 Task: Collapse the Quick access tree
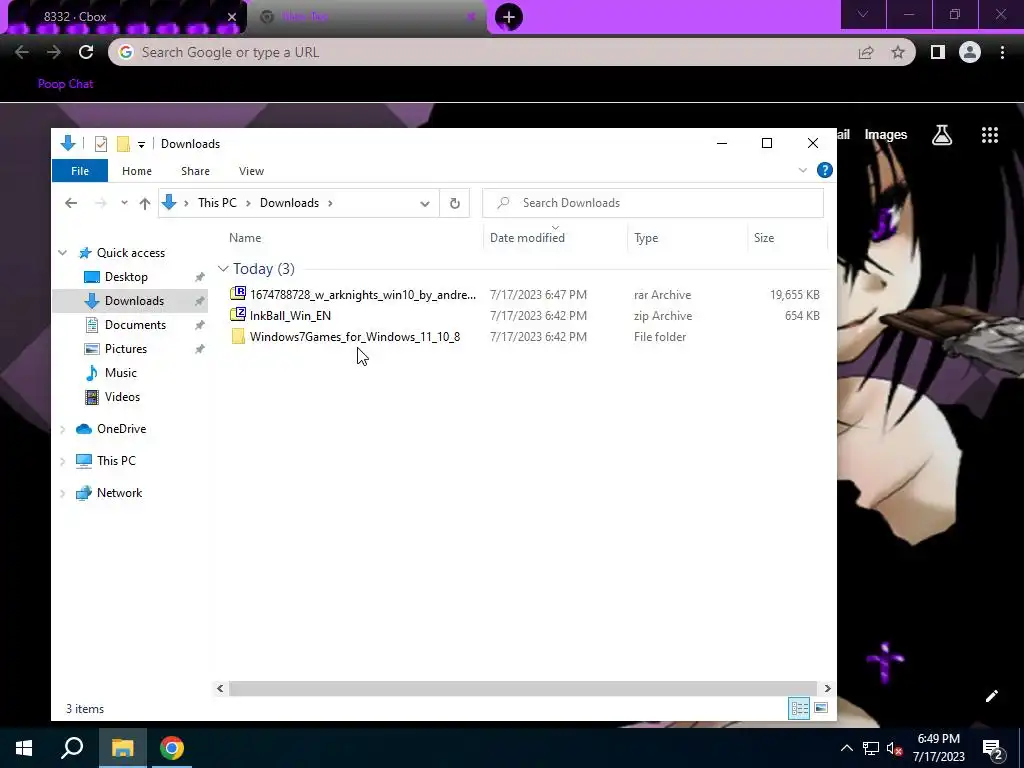[63, 253]
